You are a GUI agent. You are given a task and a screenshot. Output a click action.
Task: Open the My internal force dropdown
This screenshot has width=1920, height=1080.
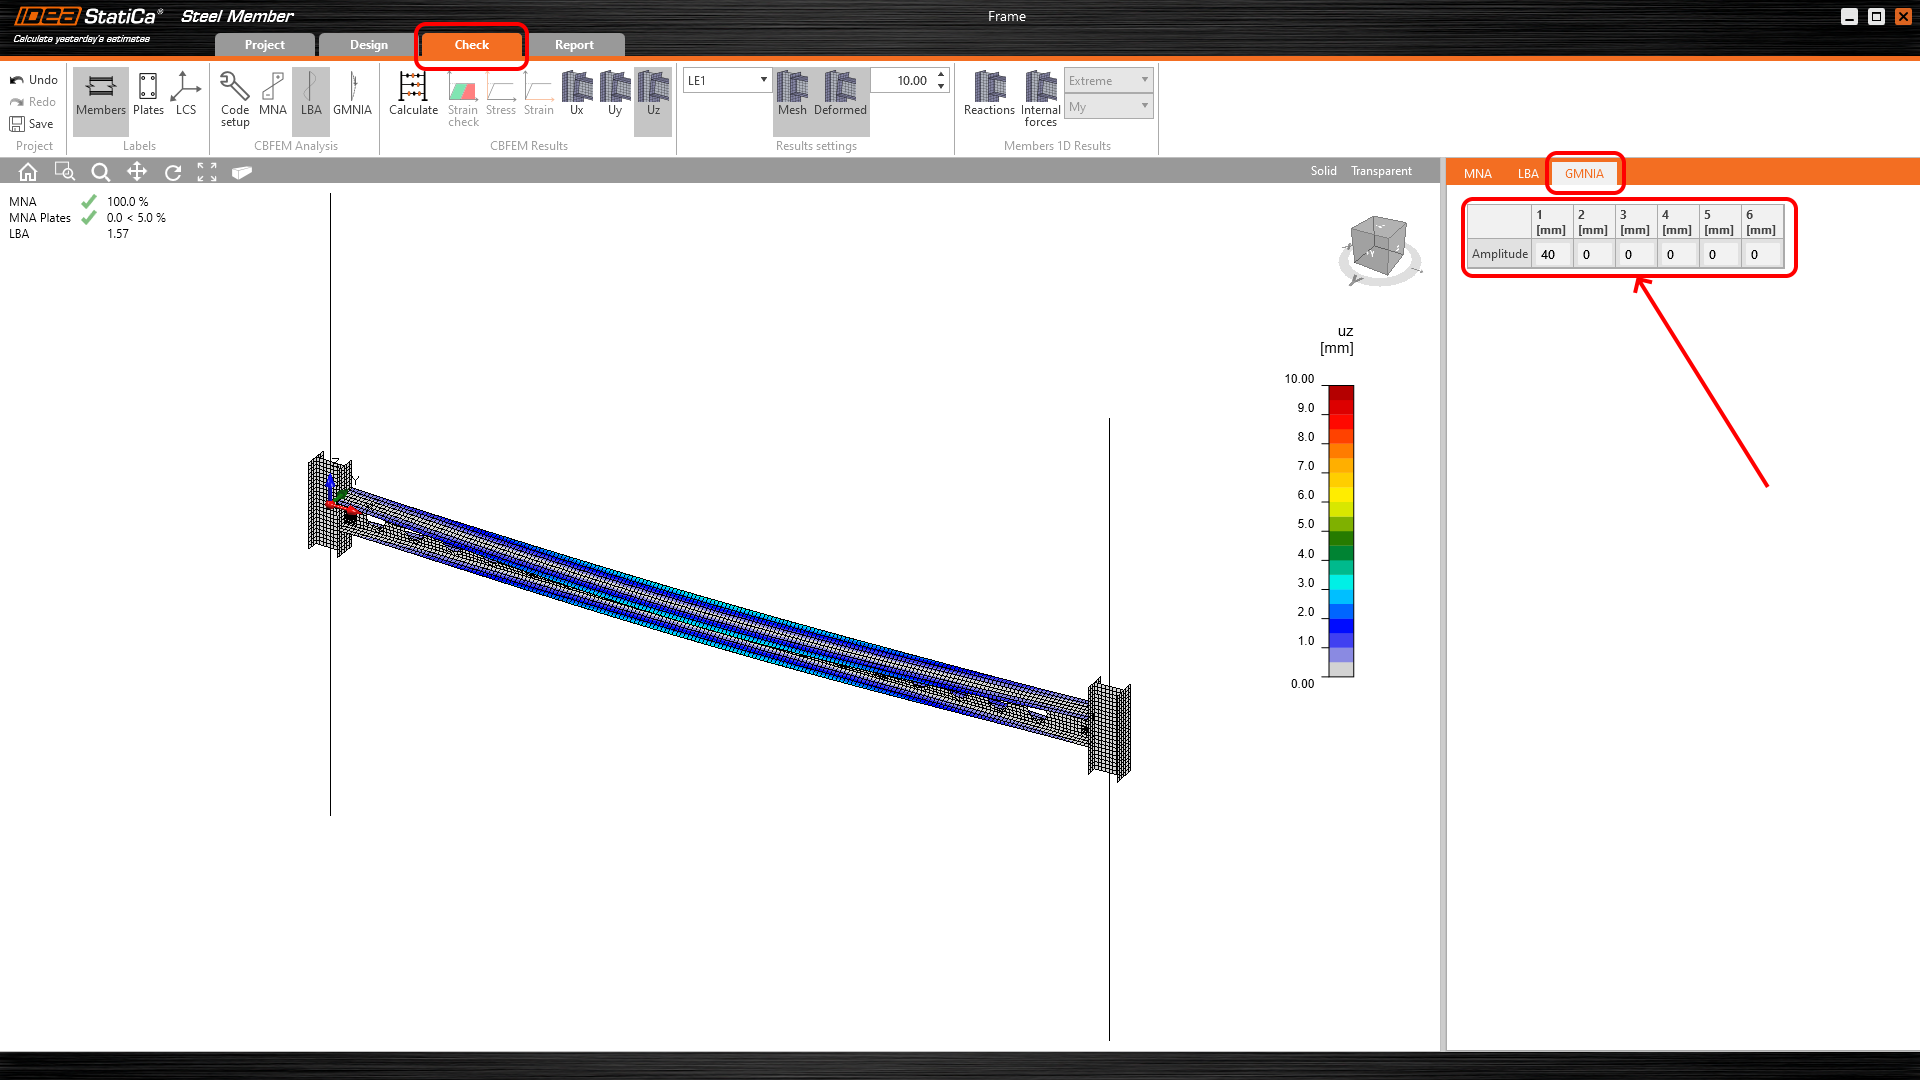[x=1109, y=107]
